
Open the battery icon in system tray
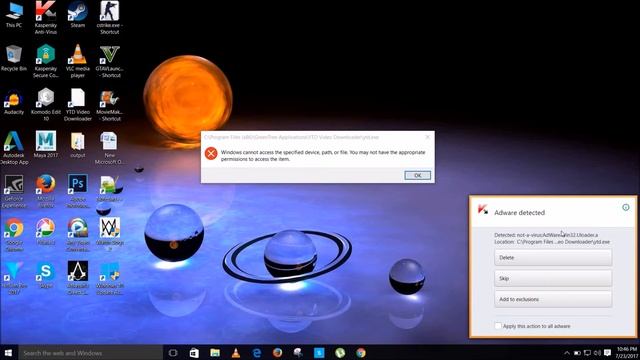(577, 353)
